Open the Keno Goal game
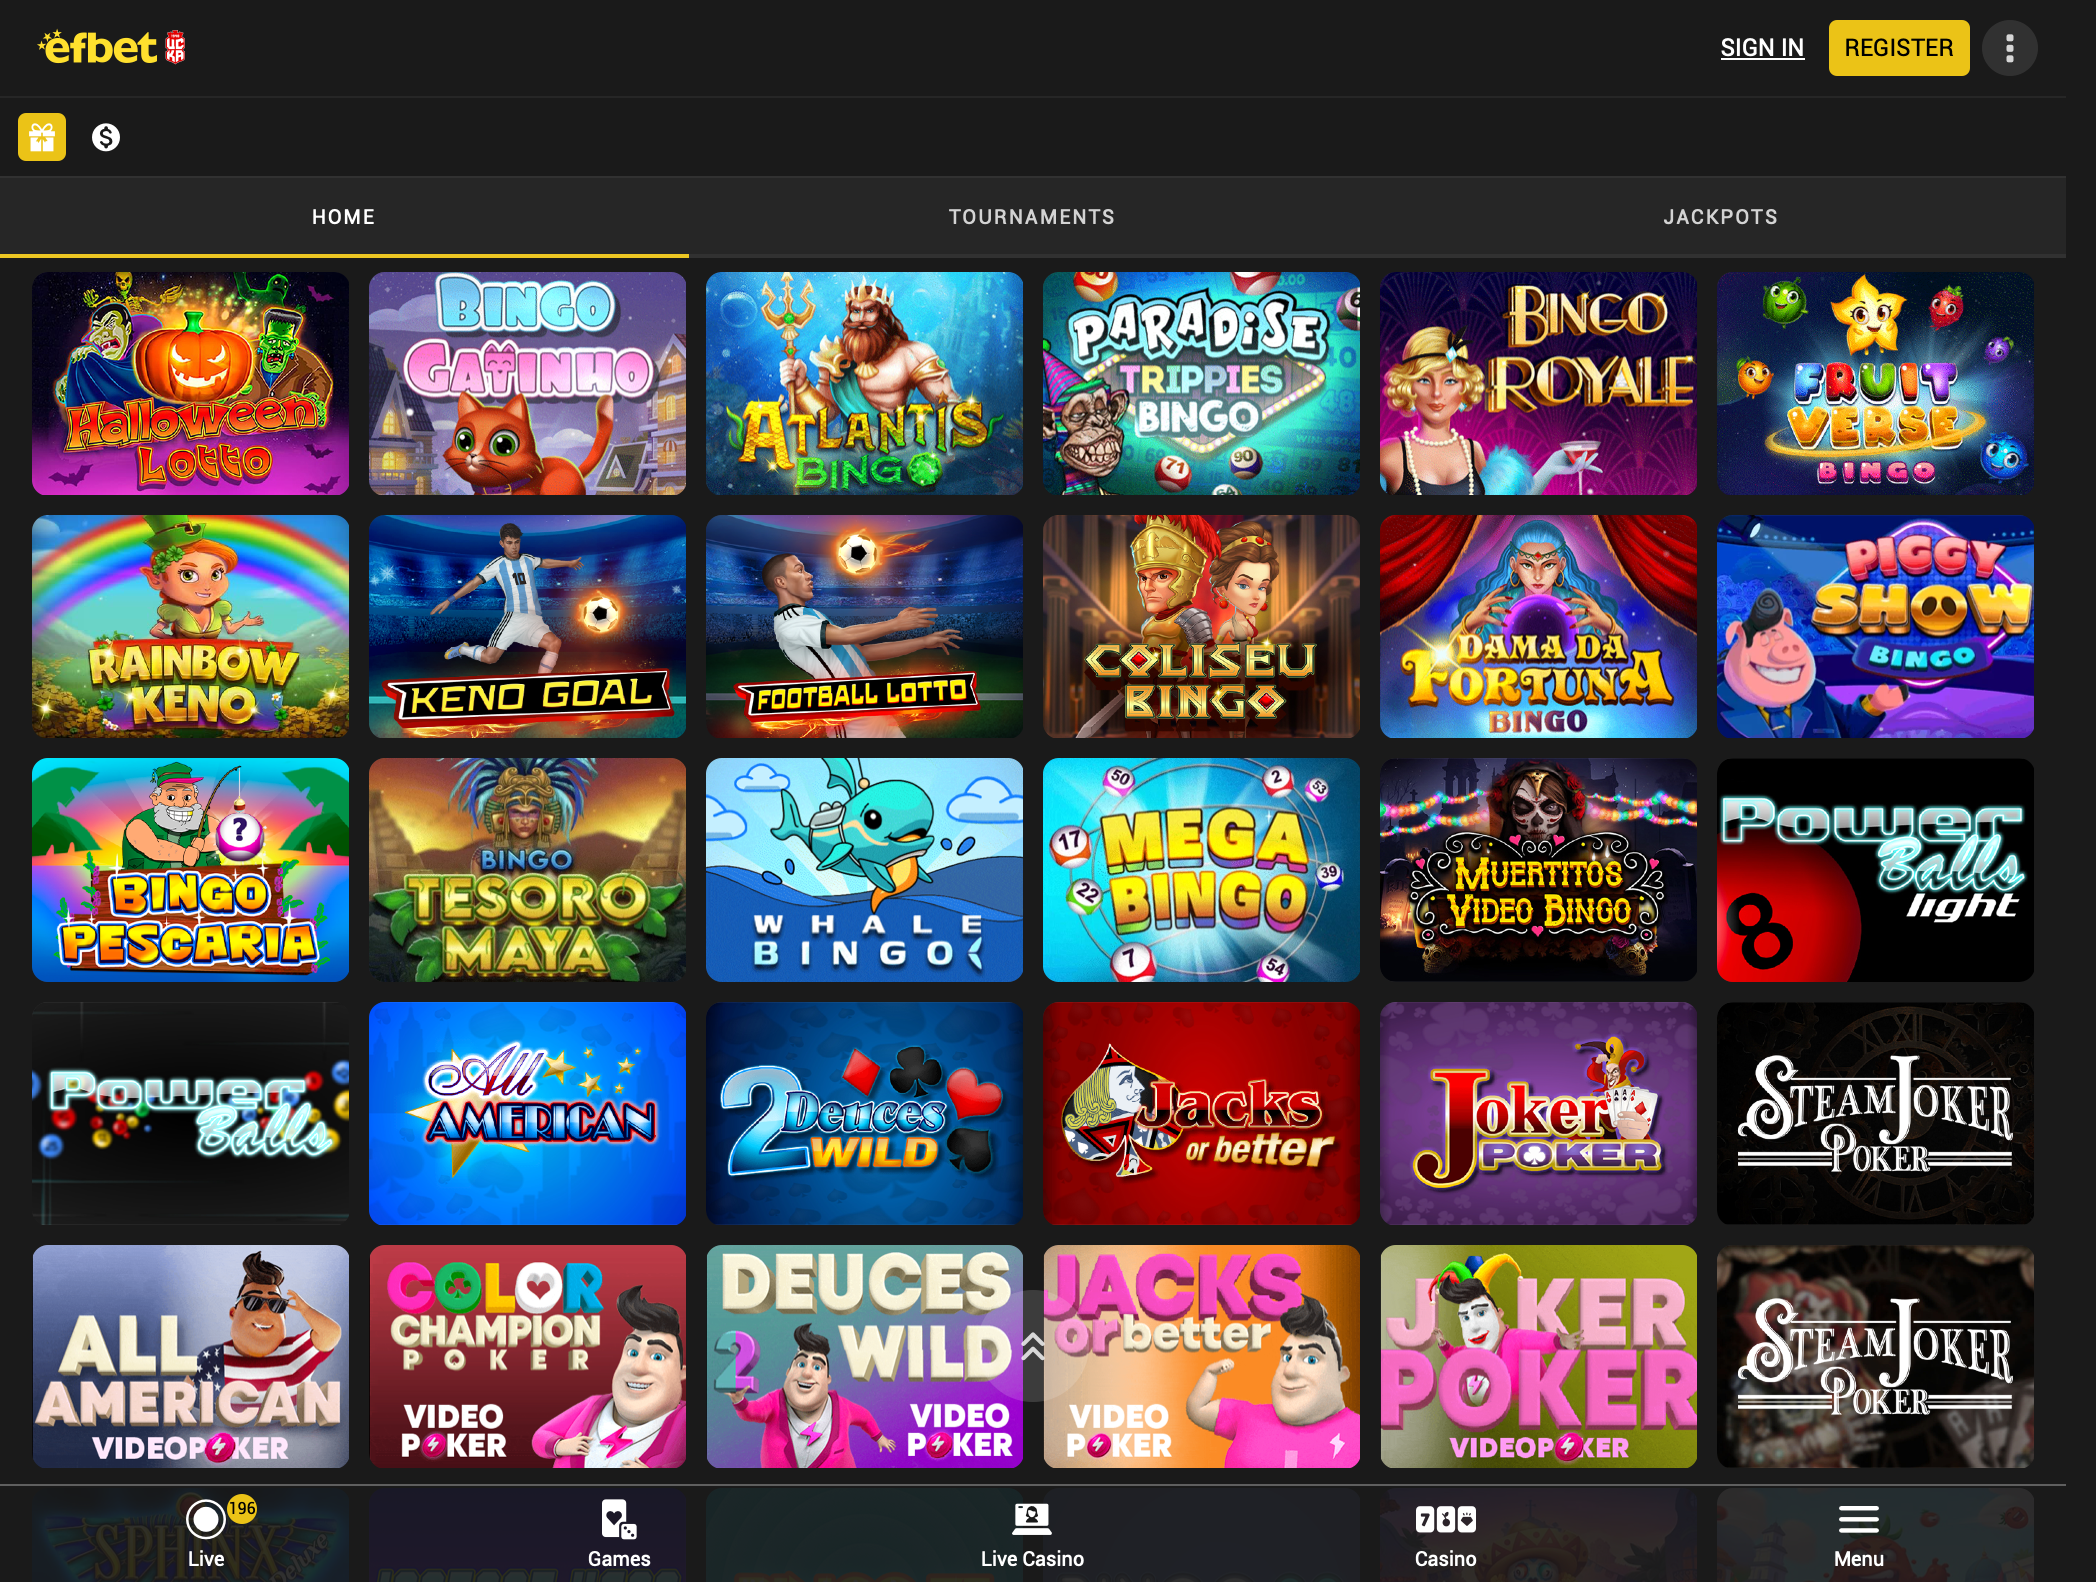Viewport: 2096px width, 1582px height. pos(527,626)
